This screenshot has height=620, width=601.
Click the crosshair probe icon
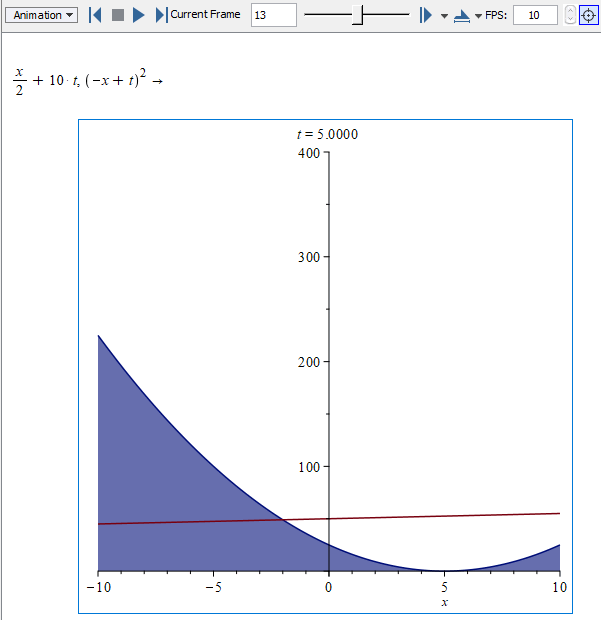(588, 15)
